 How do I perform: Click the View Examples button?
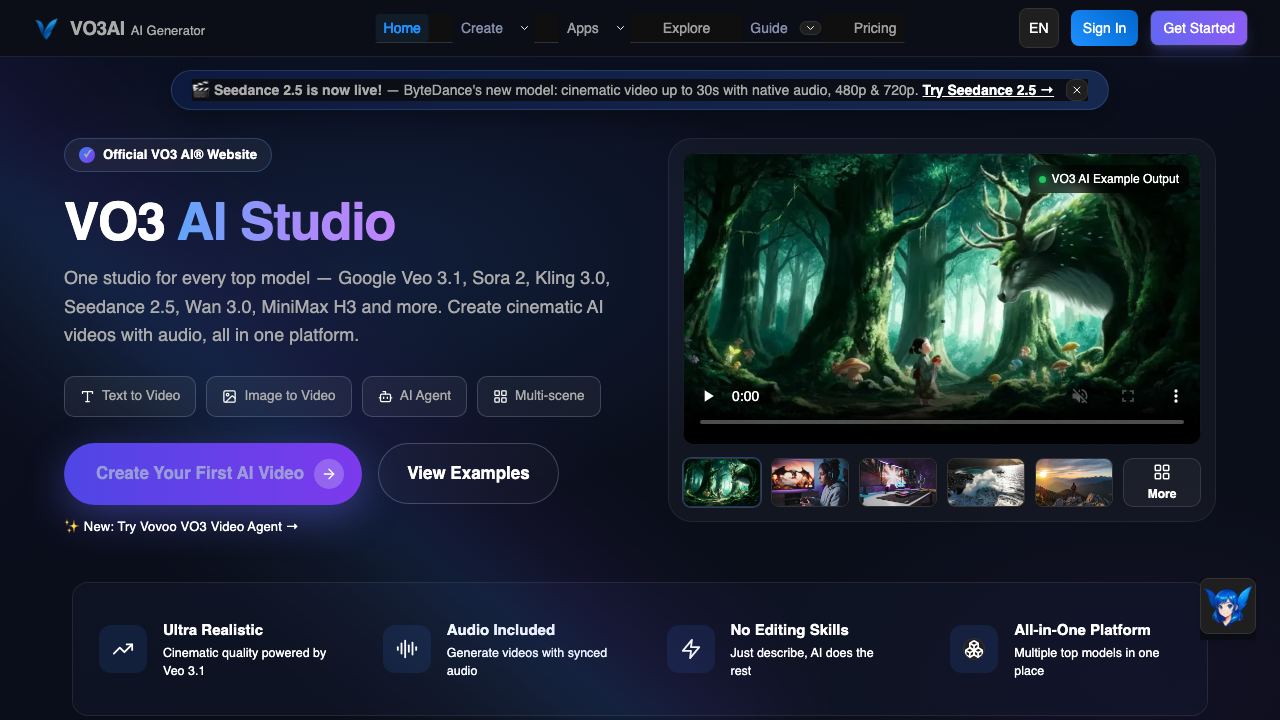coord(468,474)
